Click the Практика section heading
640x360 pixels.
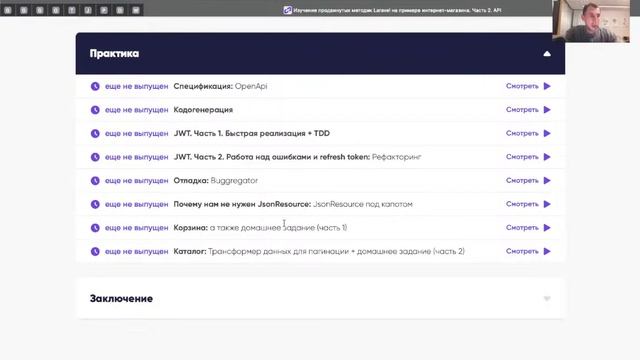tap(114, 53)
